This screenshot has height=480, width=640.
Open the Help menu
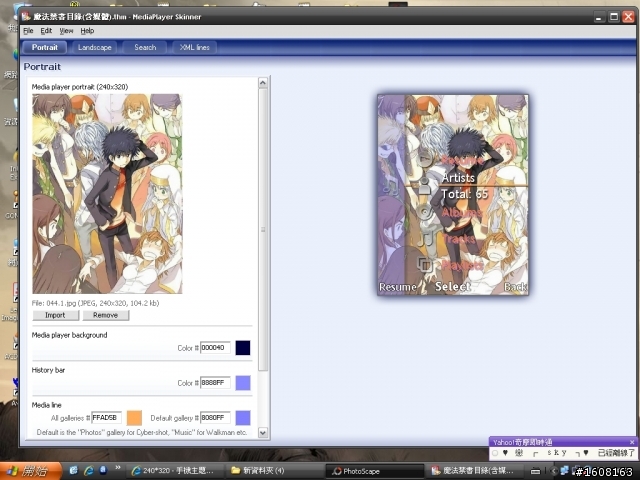[x=87, y=31]
